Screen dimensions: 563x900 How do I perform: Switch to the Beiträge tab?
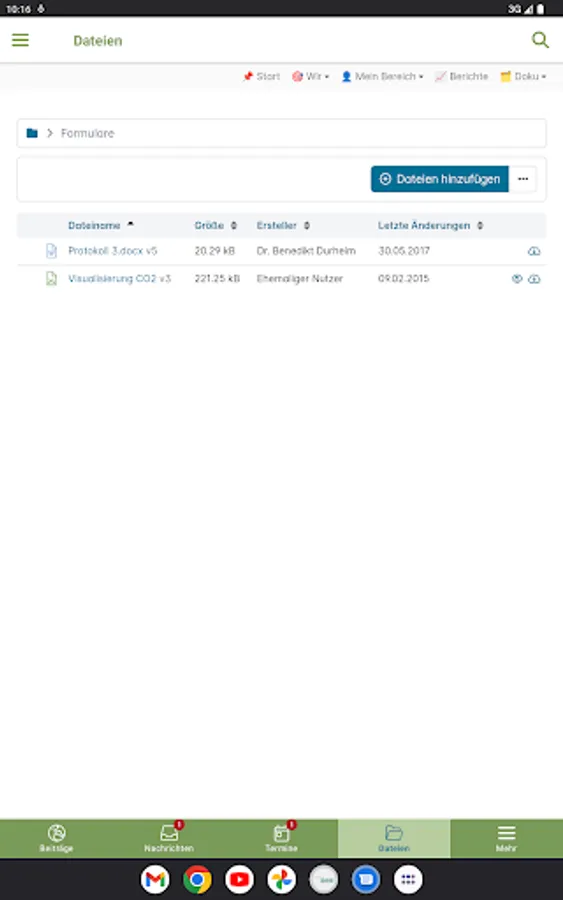click(x=56, y=839)
